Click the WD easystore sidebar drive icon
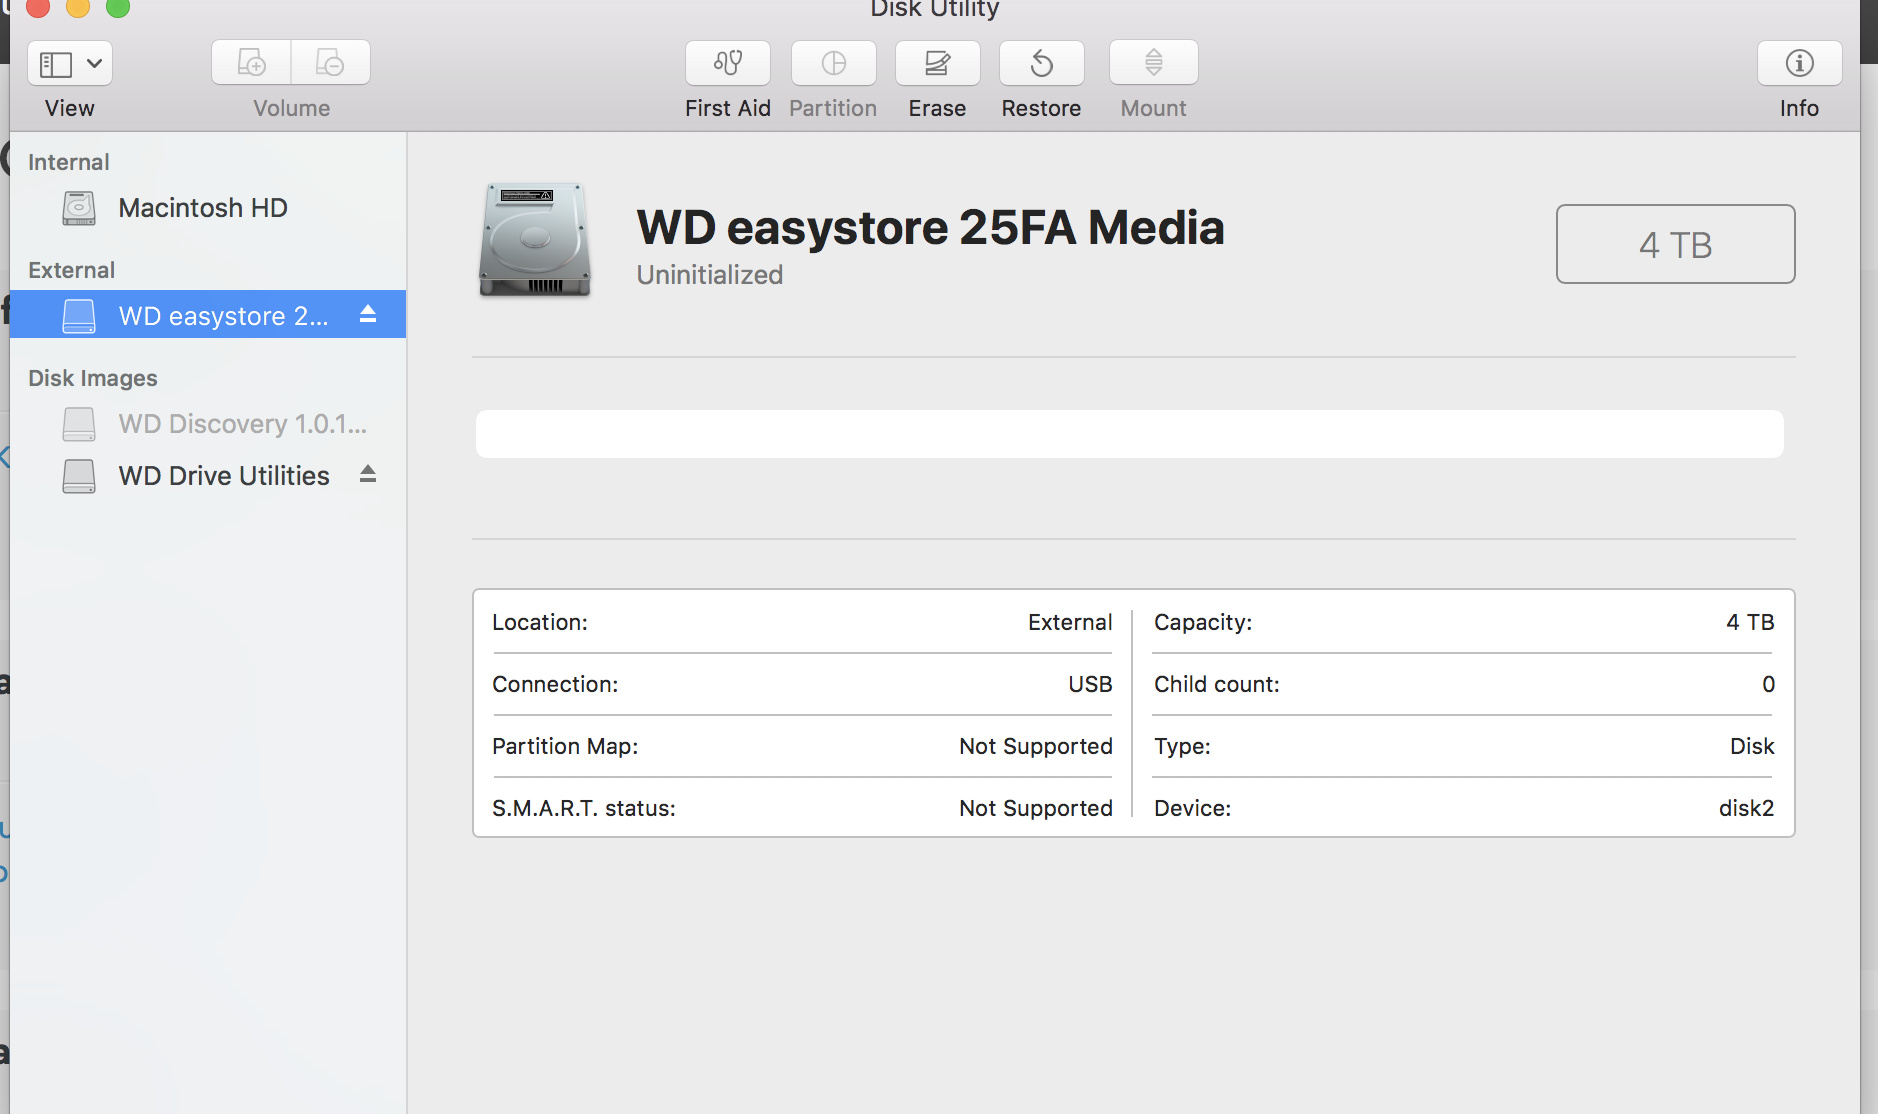The image size is (1878, 1114). [79, 315]
